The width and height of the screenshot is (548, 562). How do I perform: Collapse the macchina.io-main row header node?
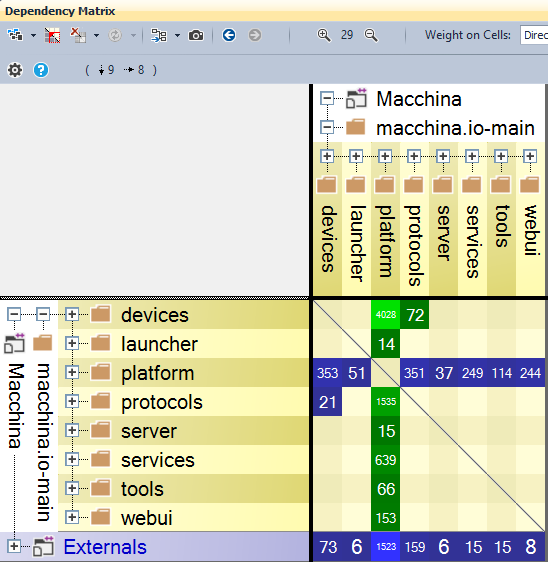click(43, 314)
